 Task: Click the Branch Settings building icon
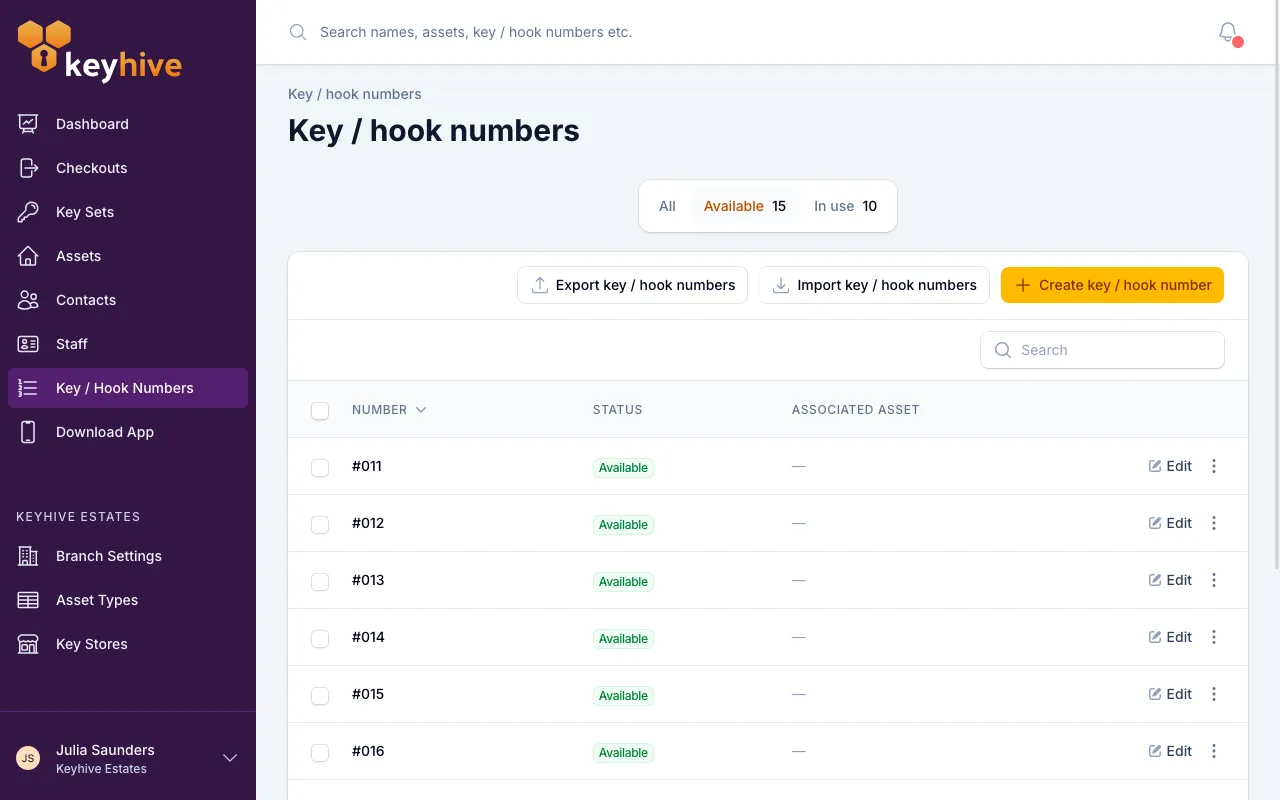pos(28,556)
